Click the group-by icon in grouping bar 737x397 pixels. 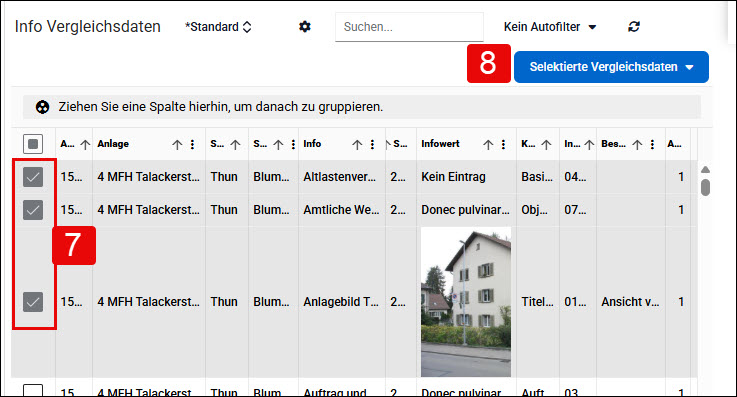42,107
